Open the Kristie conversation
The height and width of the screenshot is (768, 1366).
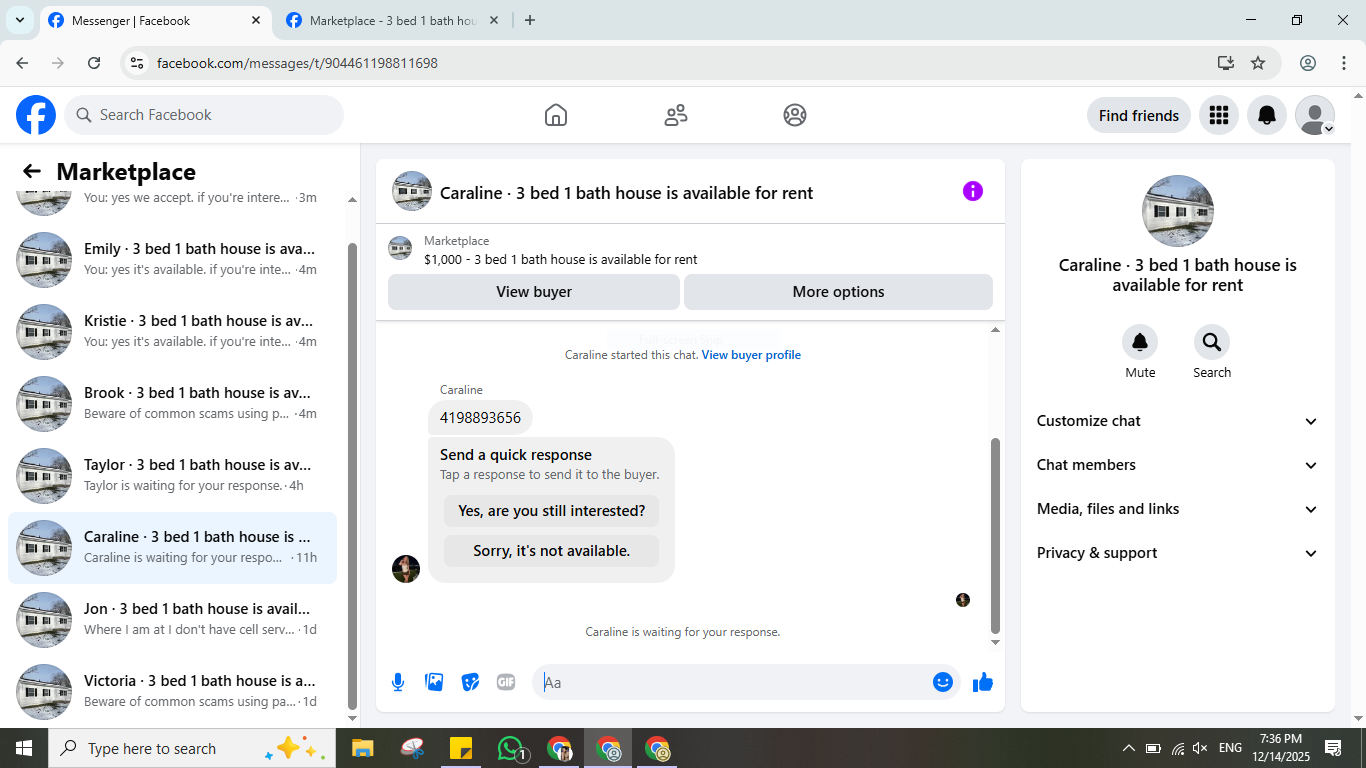(x=172, y=332)
